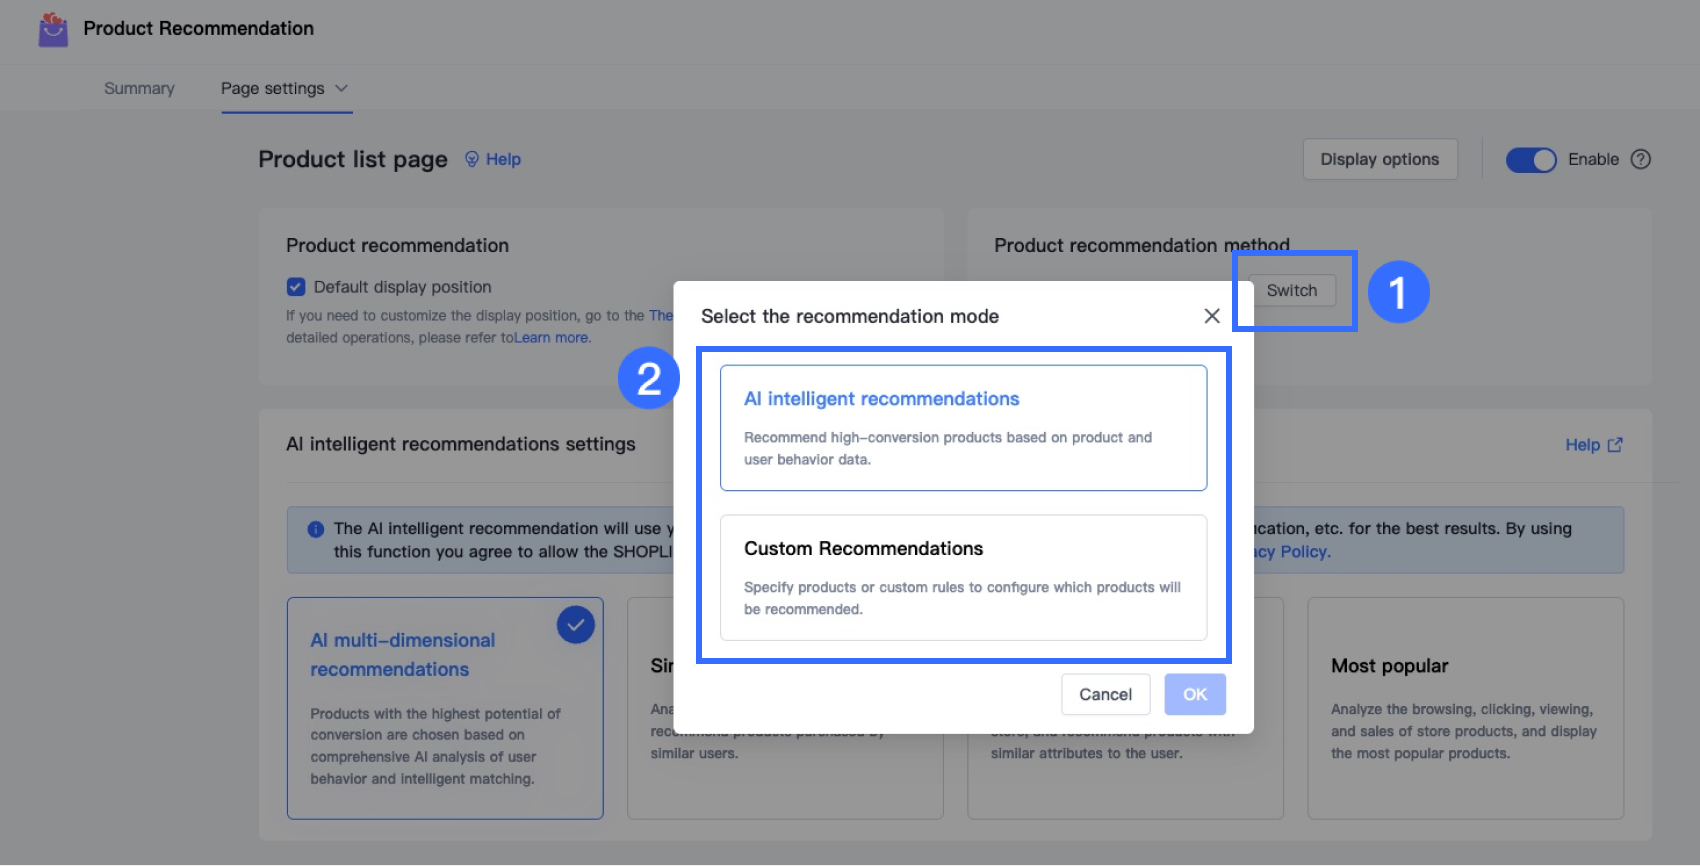Open the Page settings tab

point(272,88)
